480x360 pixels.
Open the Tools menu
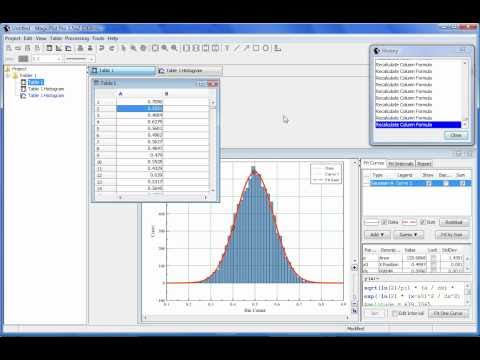tap(98, 38)
